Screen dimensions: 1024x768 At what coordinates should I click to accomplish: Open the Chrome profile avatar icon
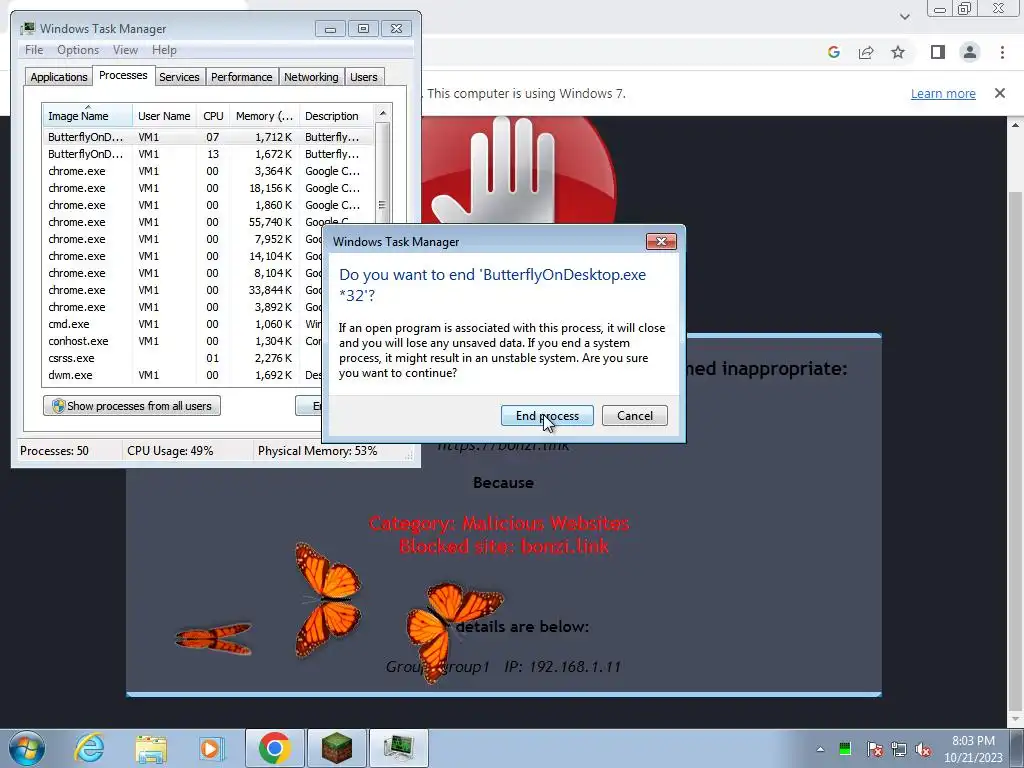970,52
